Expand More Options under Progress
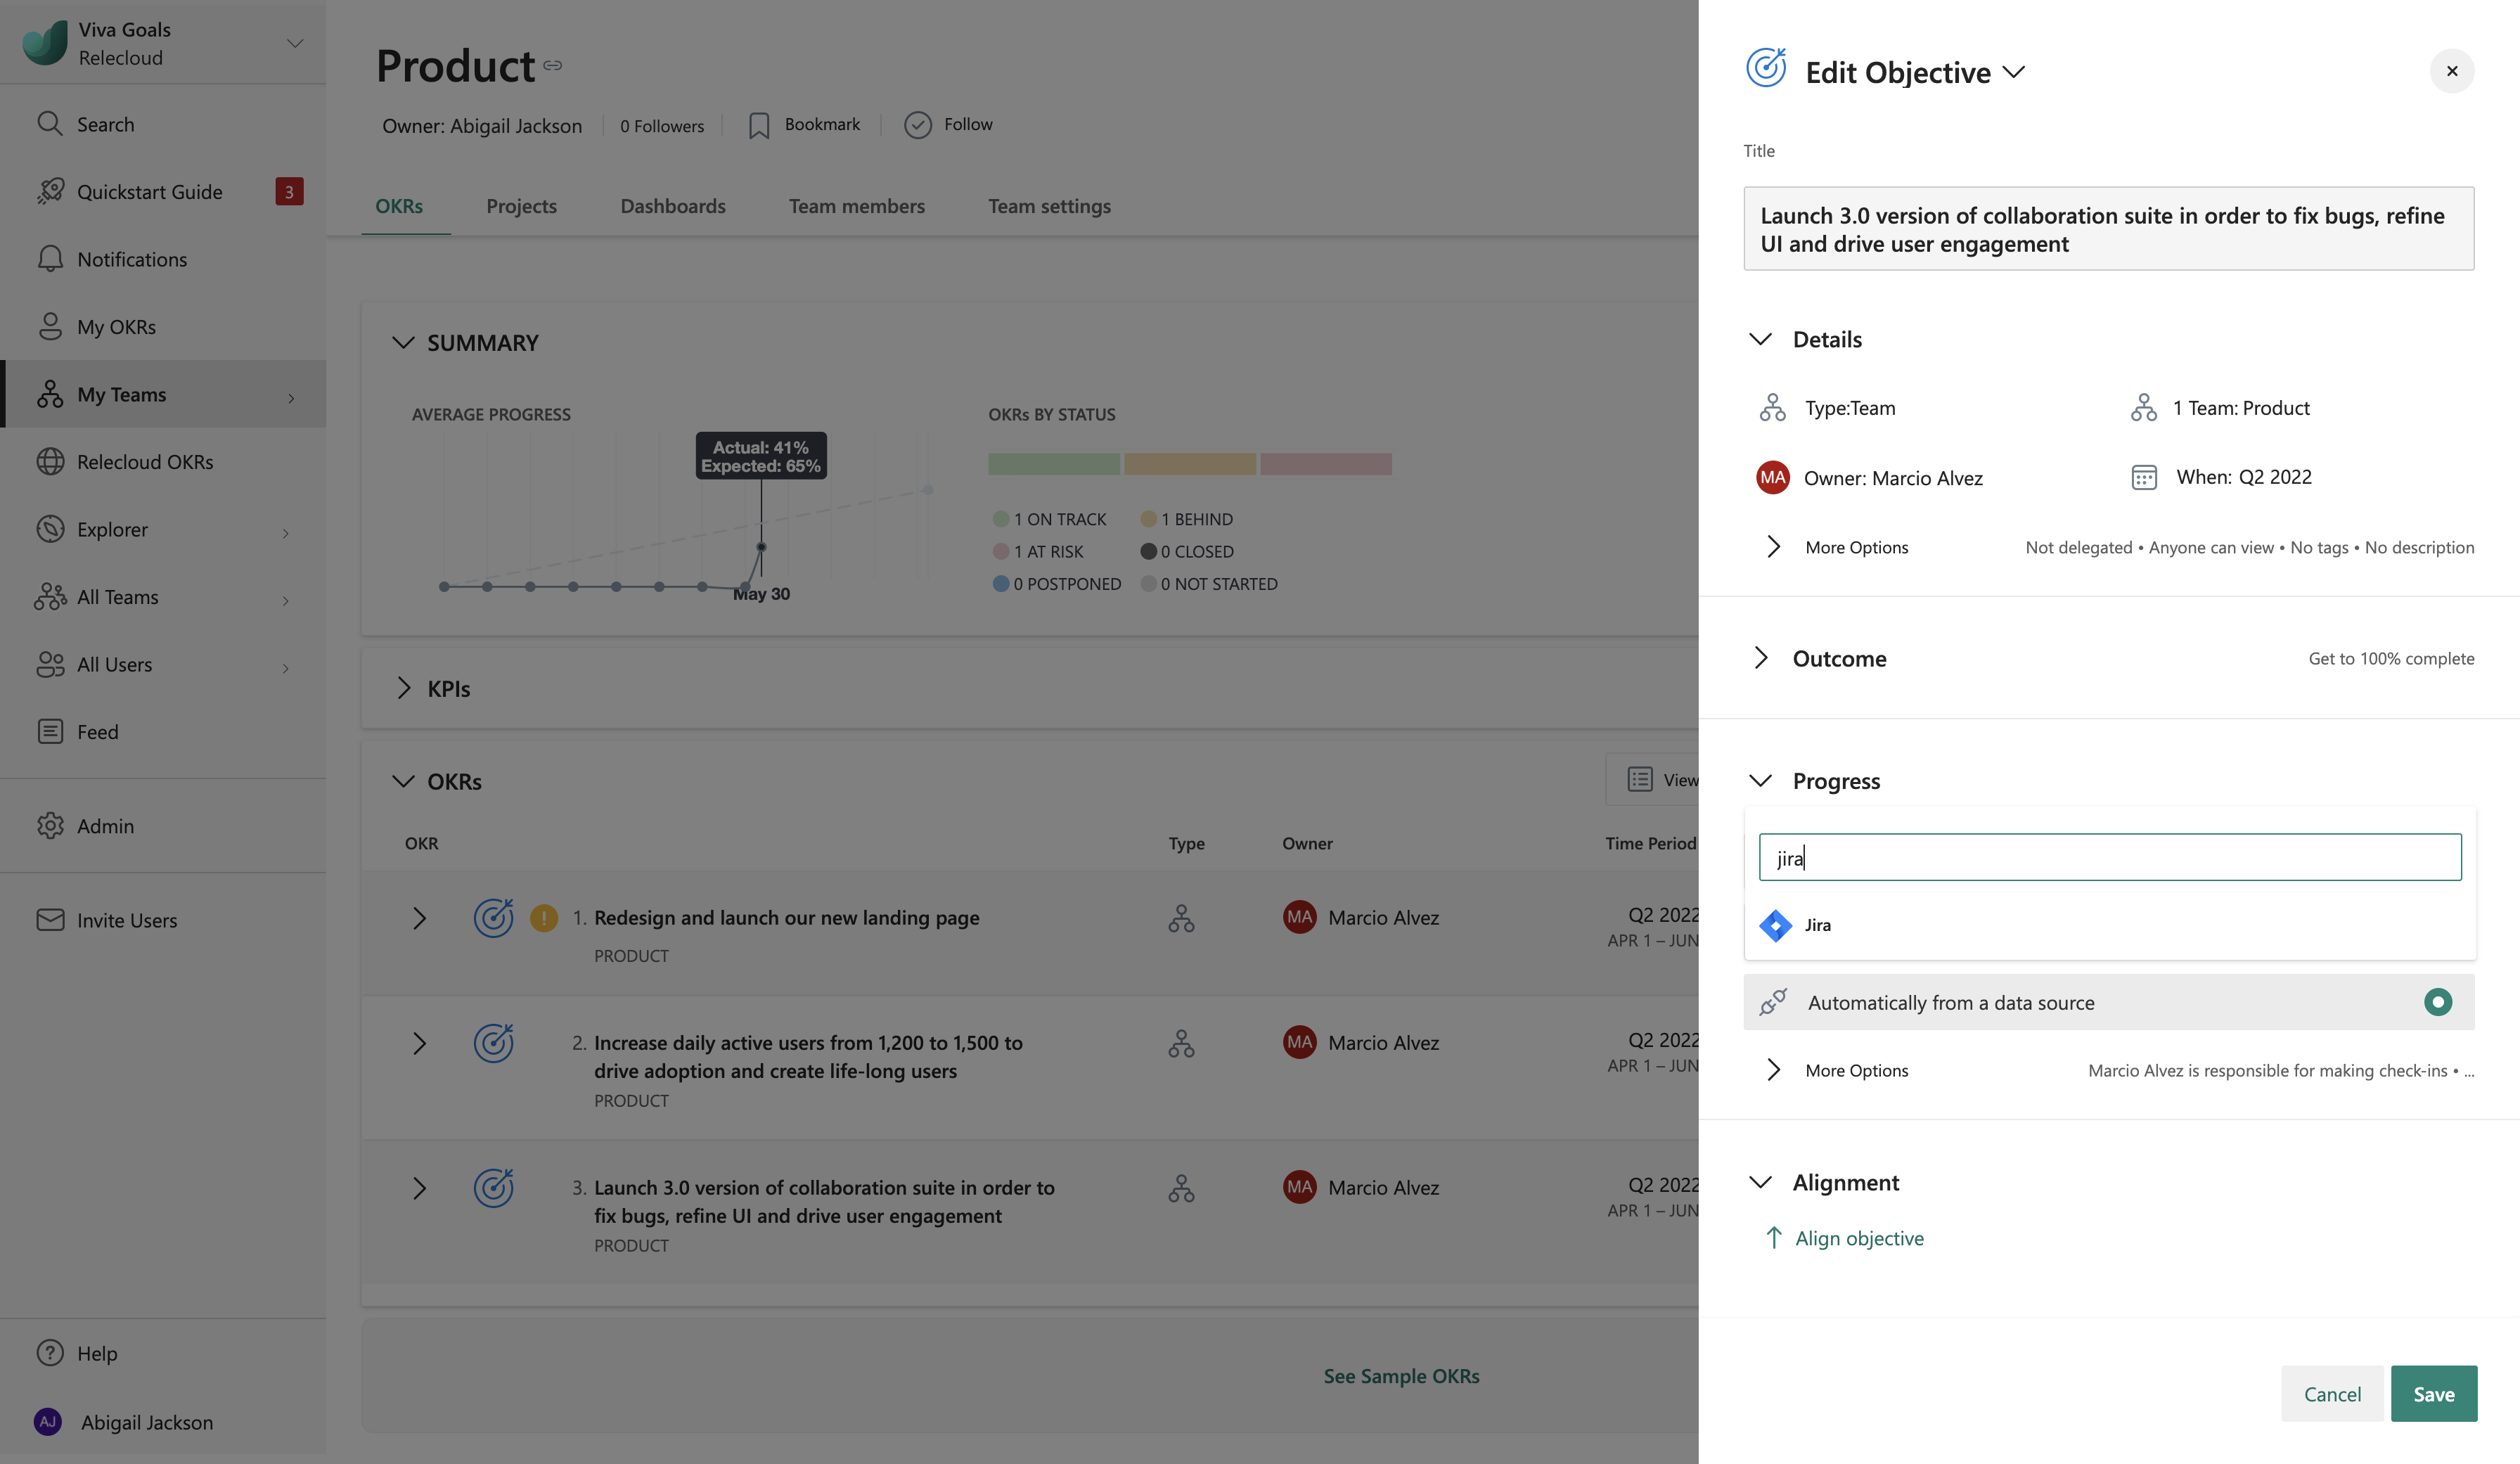This screenshot has width=2520, height=1464. coord(1773,1070)
